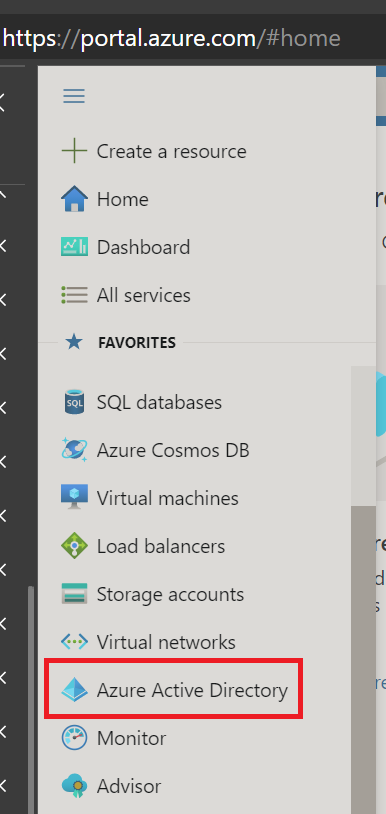Select the Virtual machines label
This screenshot has width=386, height=814.
click(168, 498)
